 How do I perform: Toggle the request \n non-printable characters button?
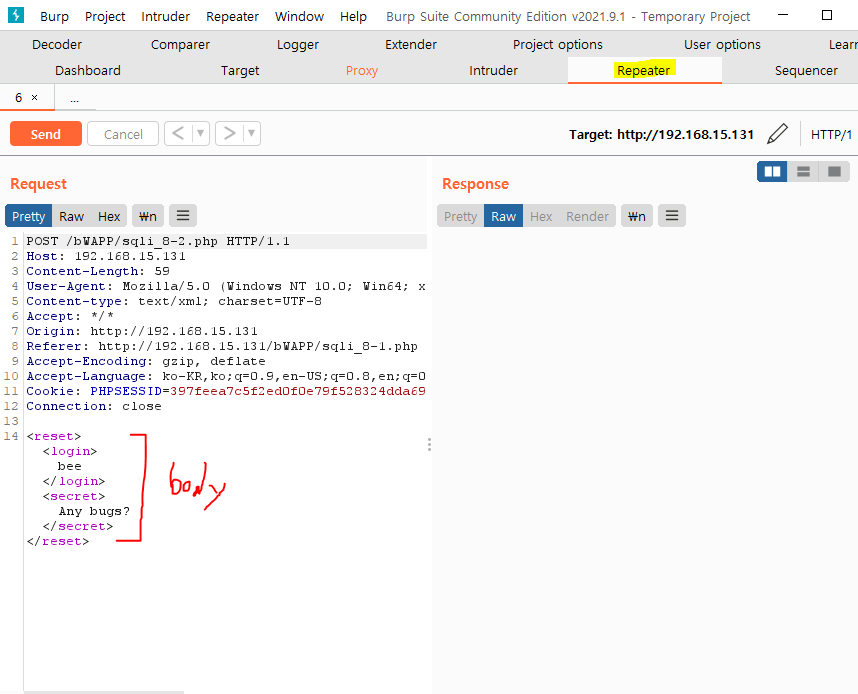click(x=148, y=216)
